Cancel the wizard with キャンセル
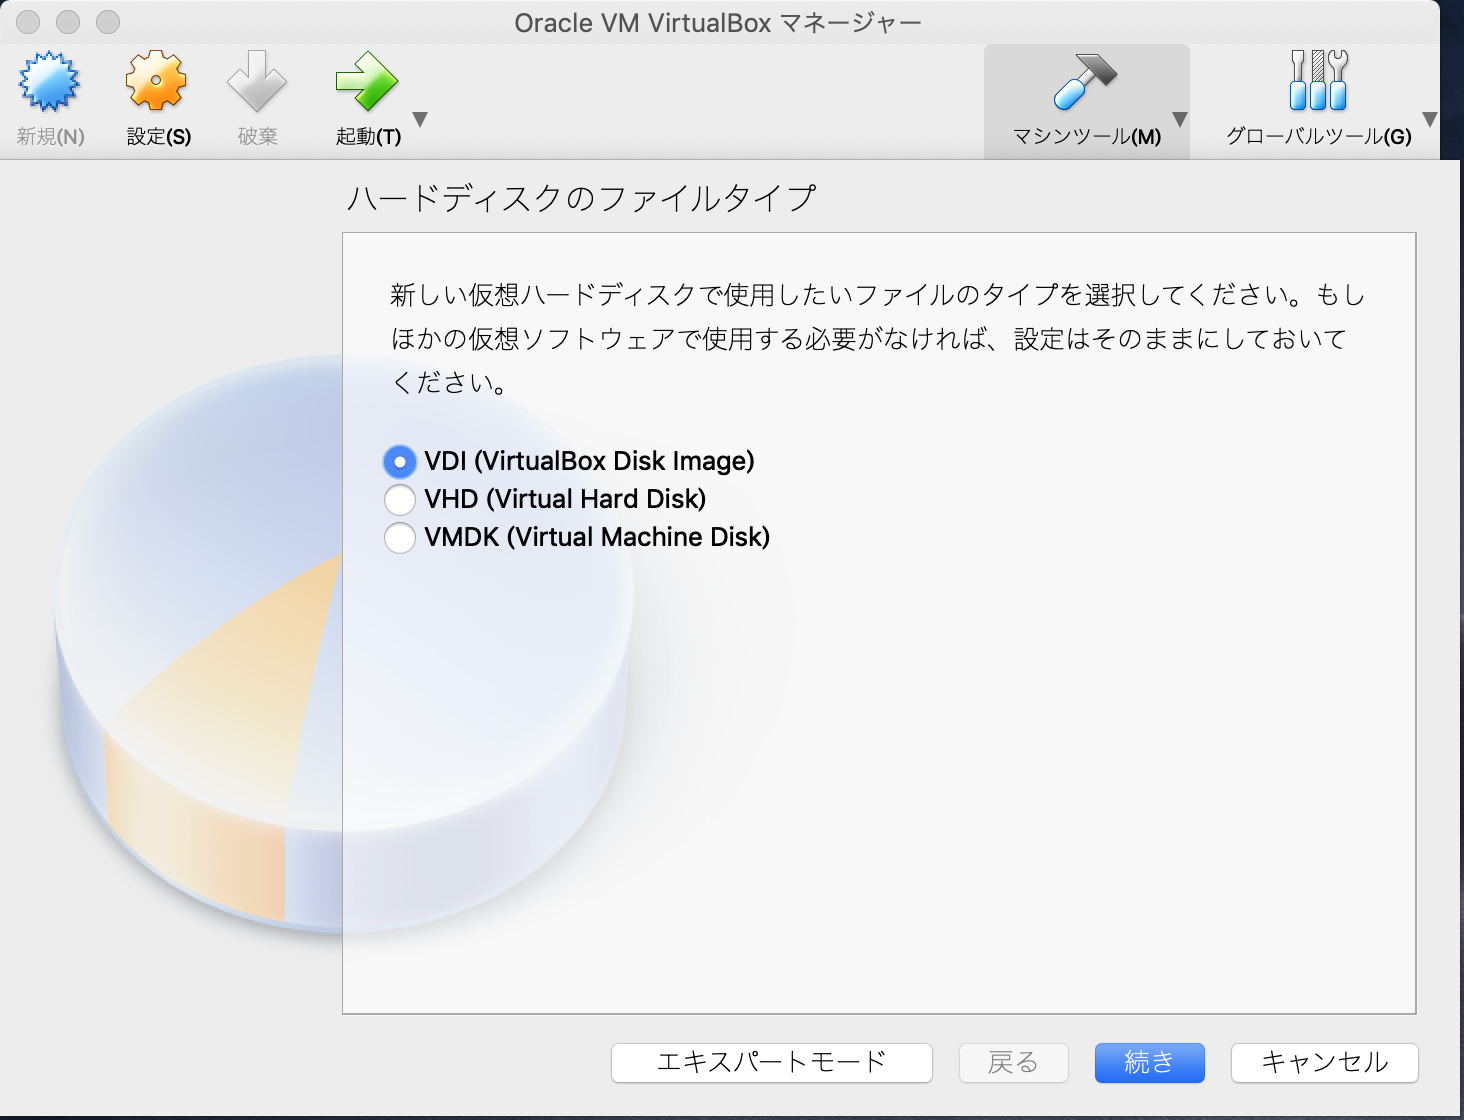This screenshot has height=1120, width=1464. point(1325,1062)
